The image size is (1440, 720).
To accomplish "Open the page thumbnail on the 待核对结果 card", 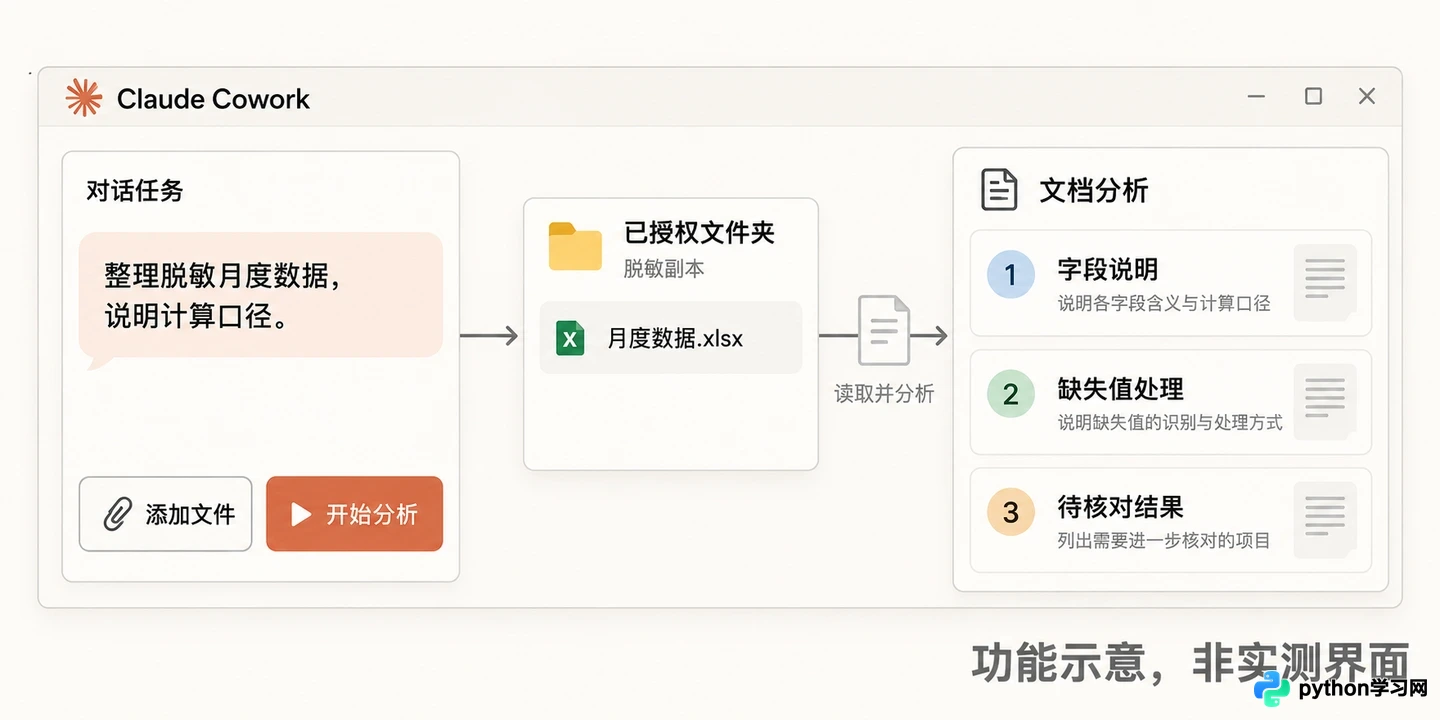I will coord(1325,520).
